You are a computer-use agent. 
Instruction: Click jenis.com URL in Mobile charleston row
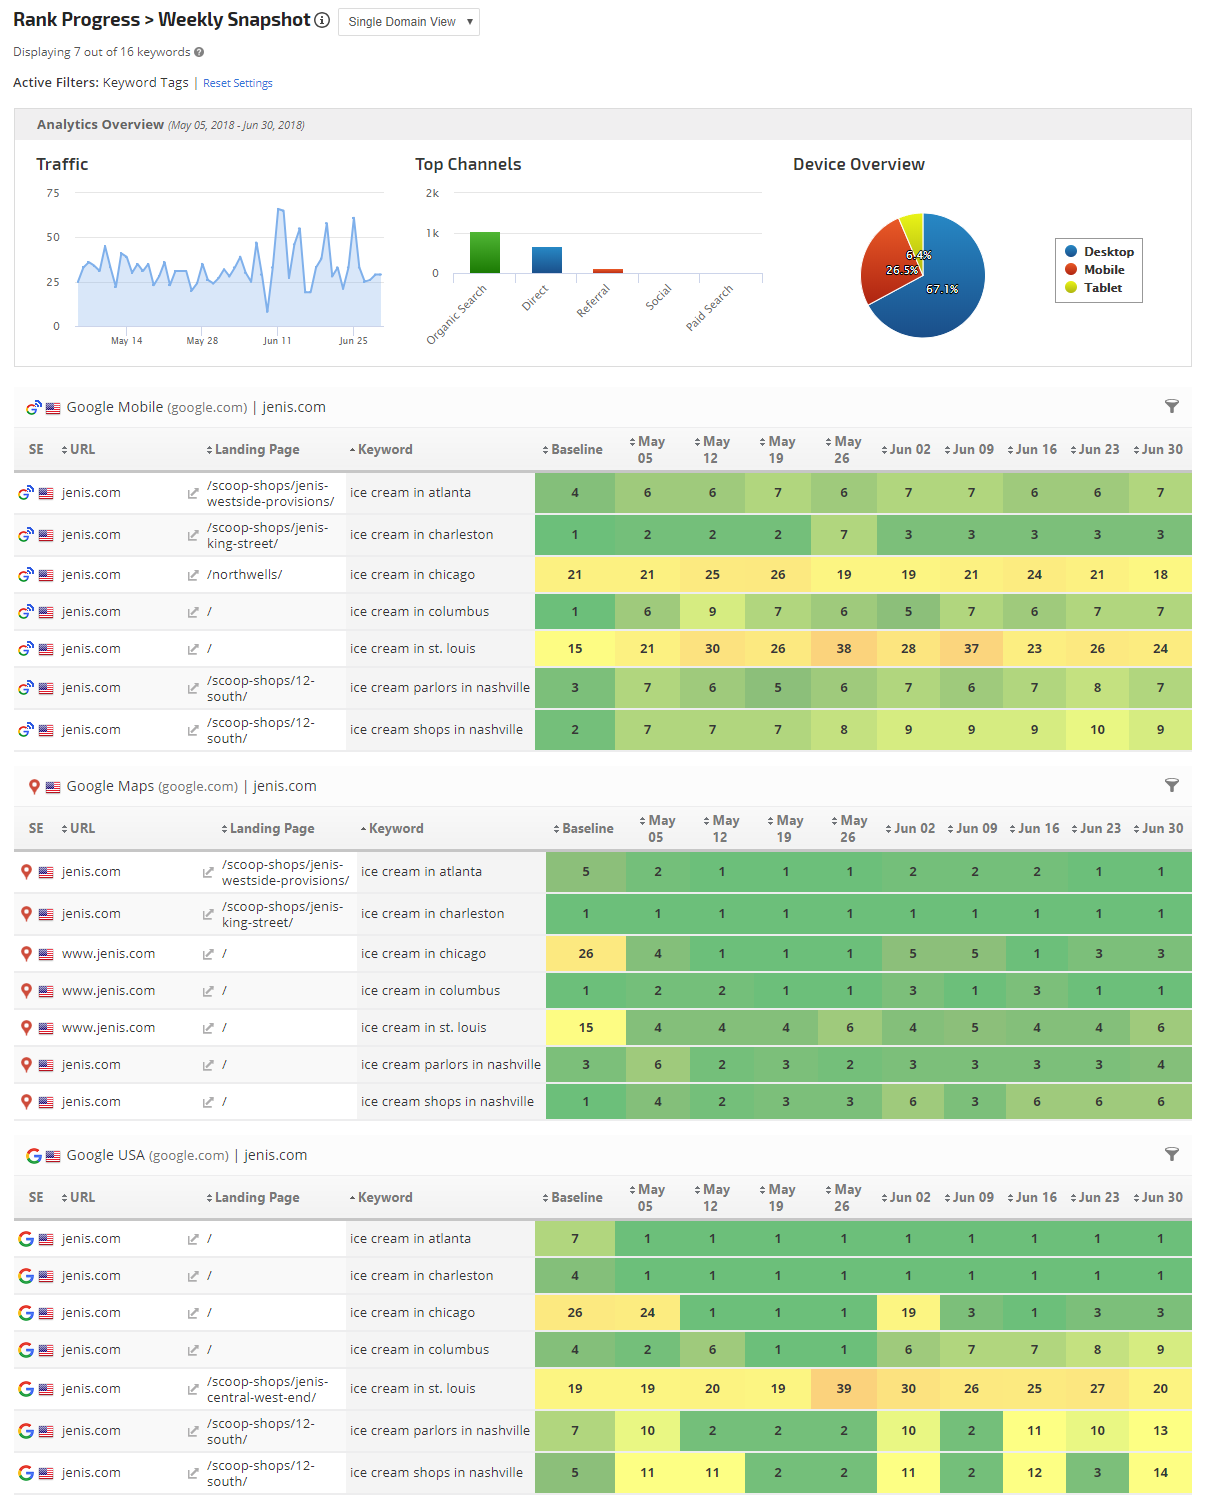coord(91,535)
